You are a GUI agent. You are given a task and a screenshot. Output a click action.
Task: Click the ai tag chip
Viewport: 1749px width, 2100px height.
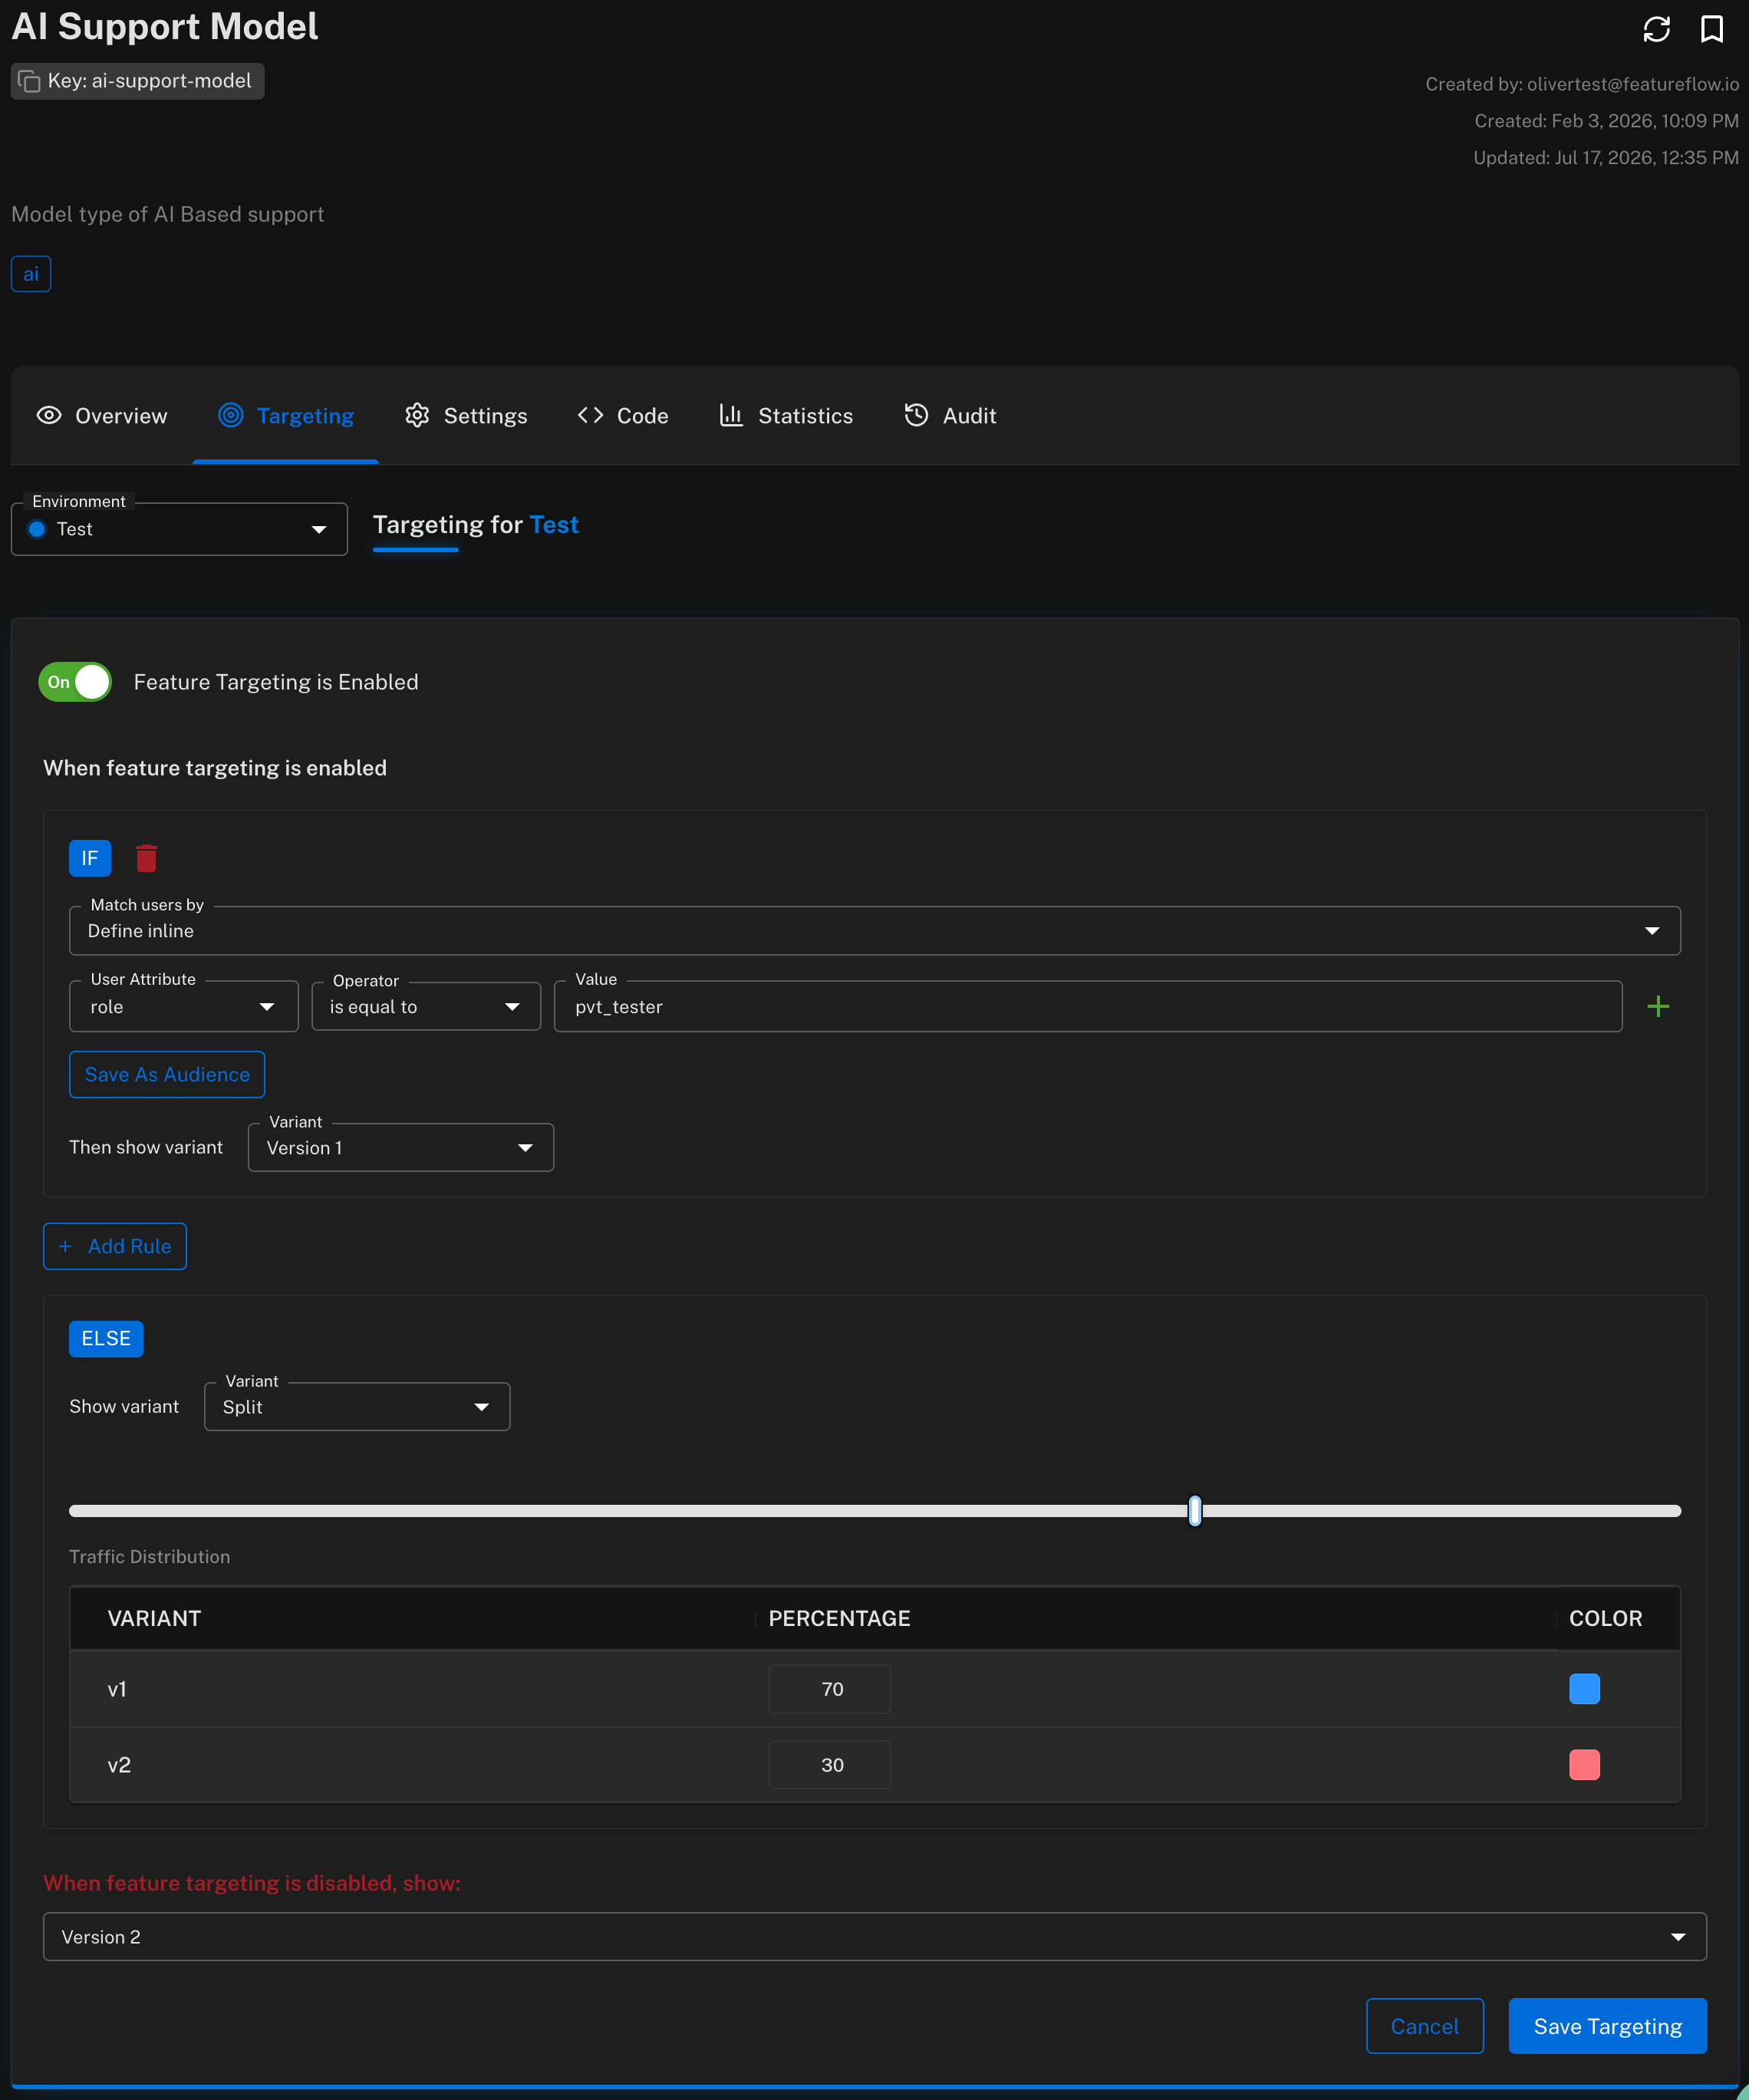click(31, 274)
